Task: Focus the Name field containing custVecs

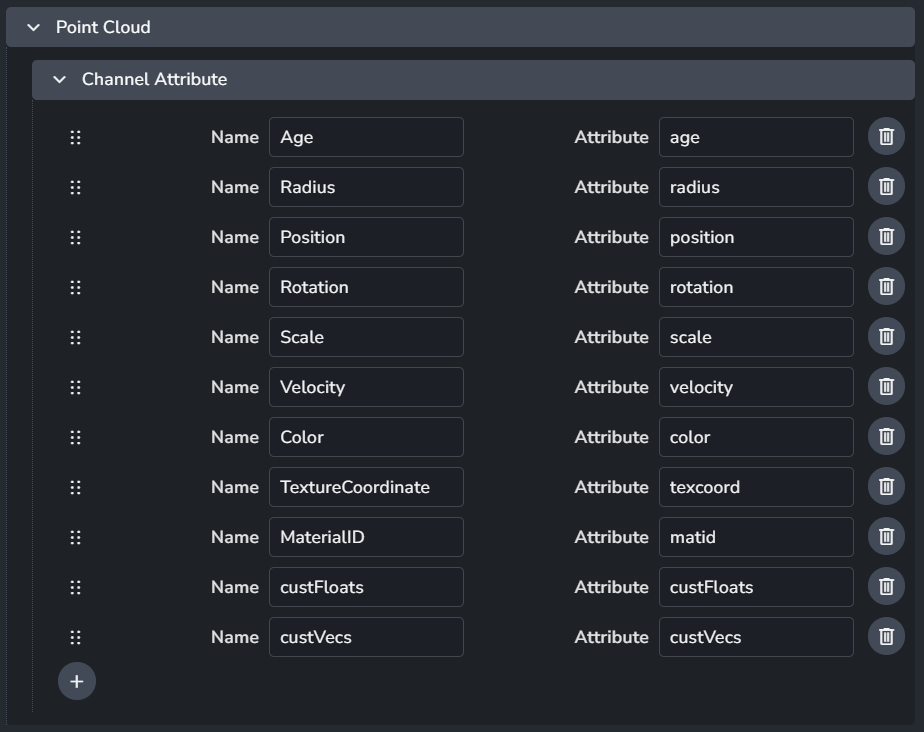Action: tap(366, 637)
